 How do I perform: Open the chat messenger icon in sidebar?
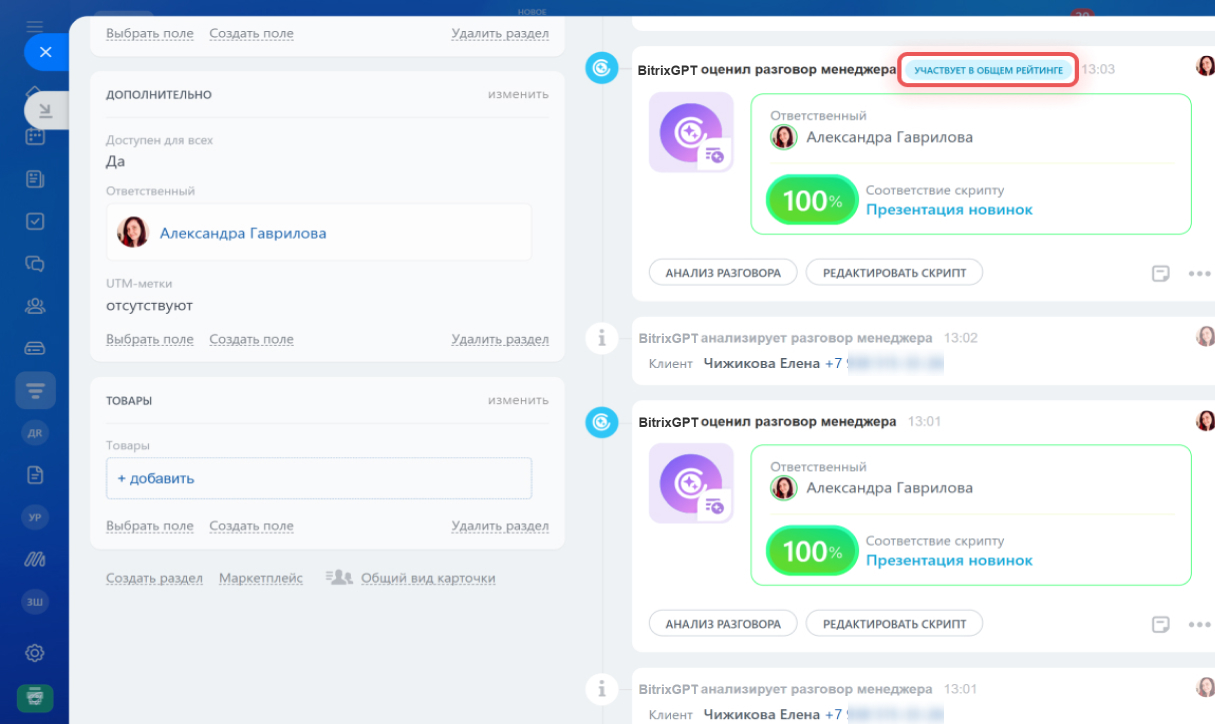point(35,264)
